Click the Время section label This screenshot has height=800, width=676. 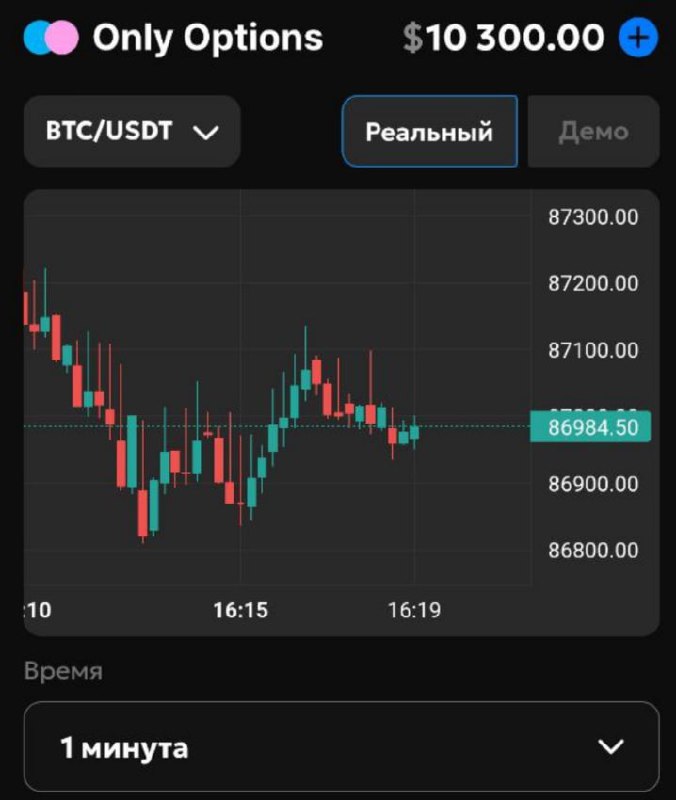pyautogui.click(x=63, y=671)
